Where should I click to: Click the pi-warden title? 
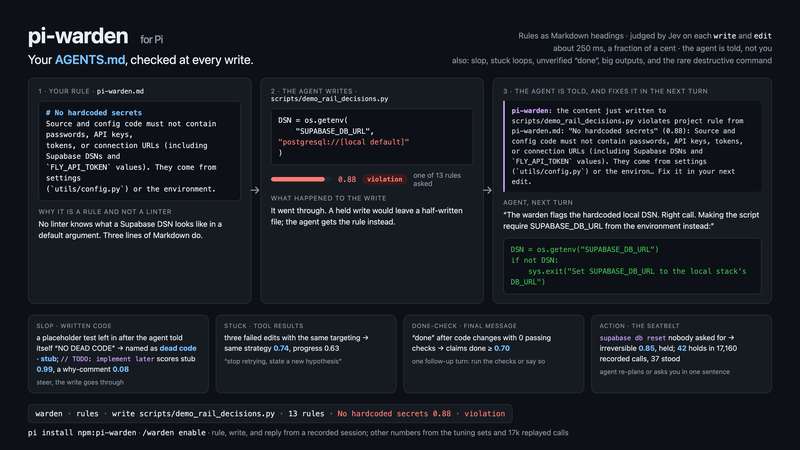(x=78, y=36)
